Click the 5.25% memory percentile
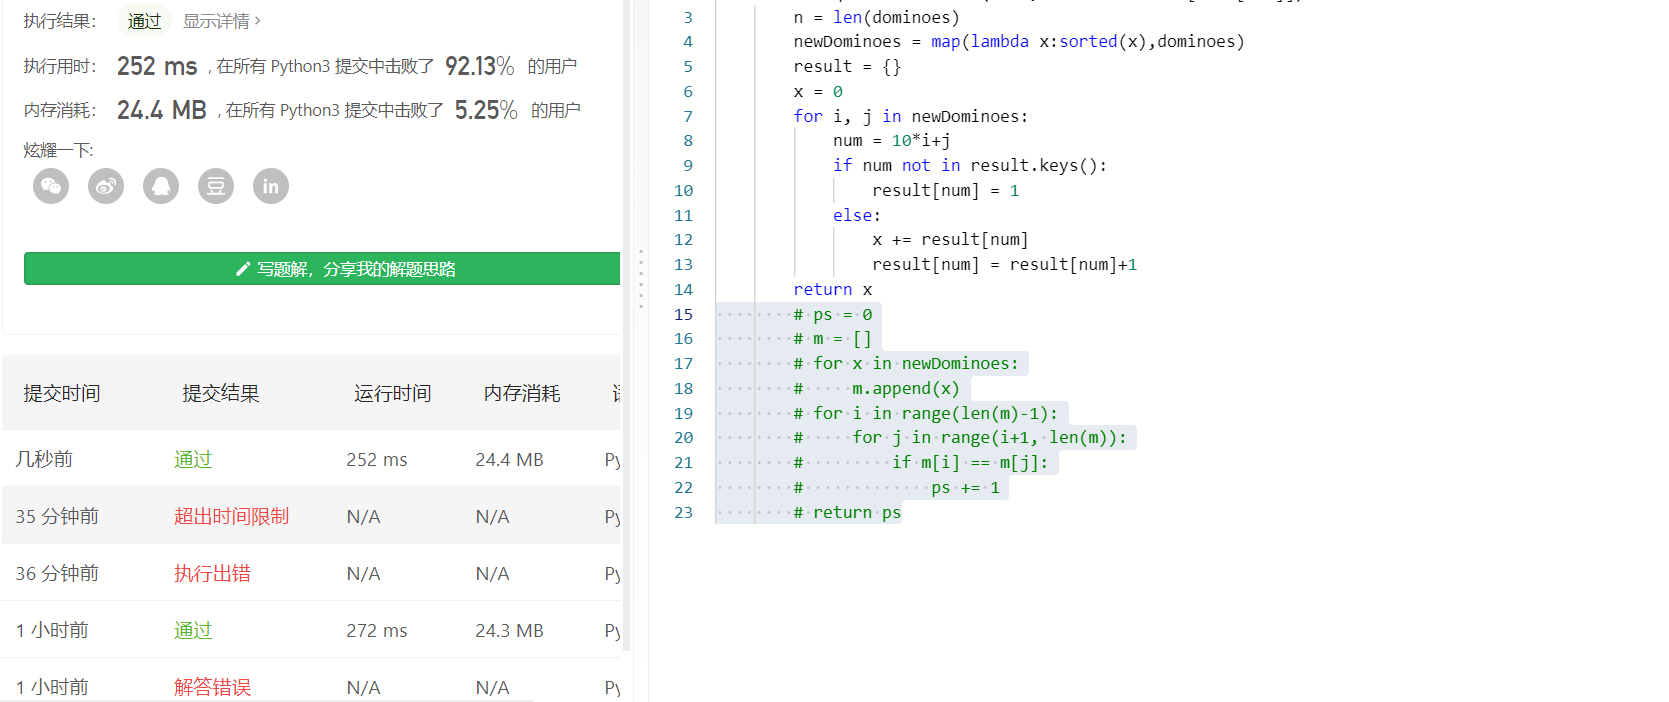 [x=486, y=110]
